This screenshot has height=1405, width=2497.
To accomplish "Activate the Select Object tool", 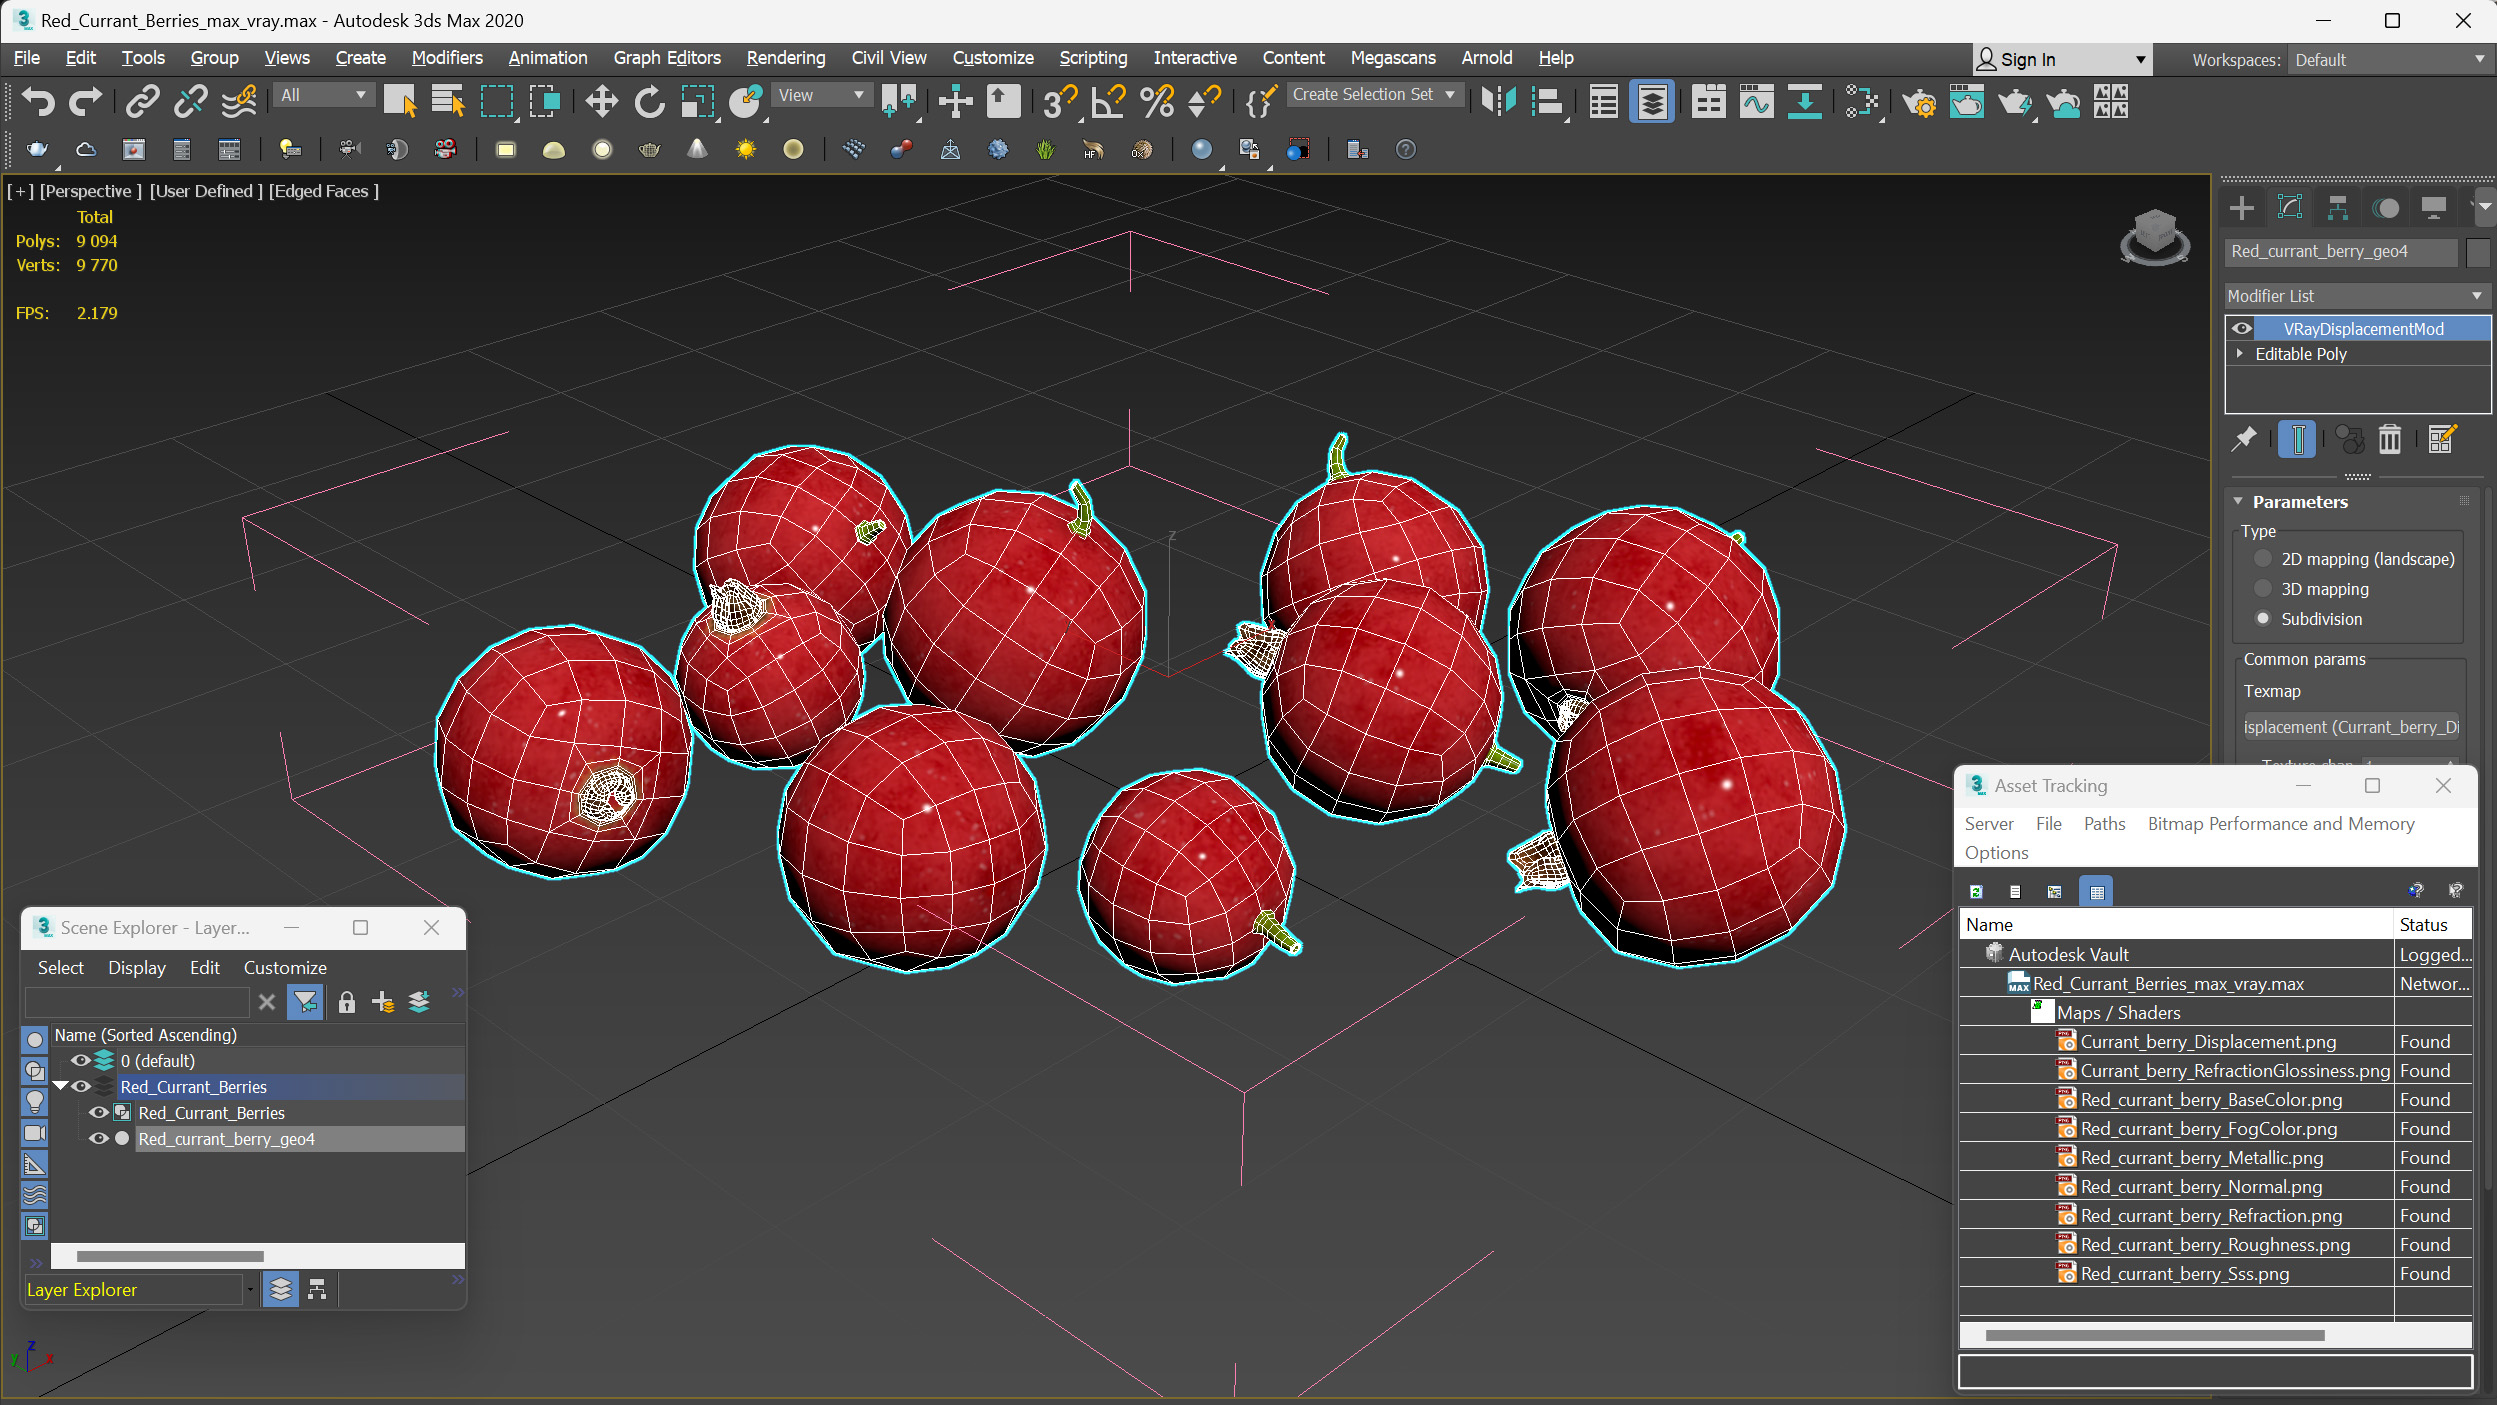I will 400,101.
